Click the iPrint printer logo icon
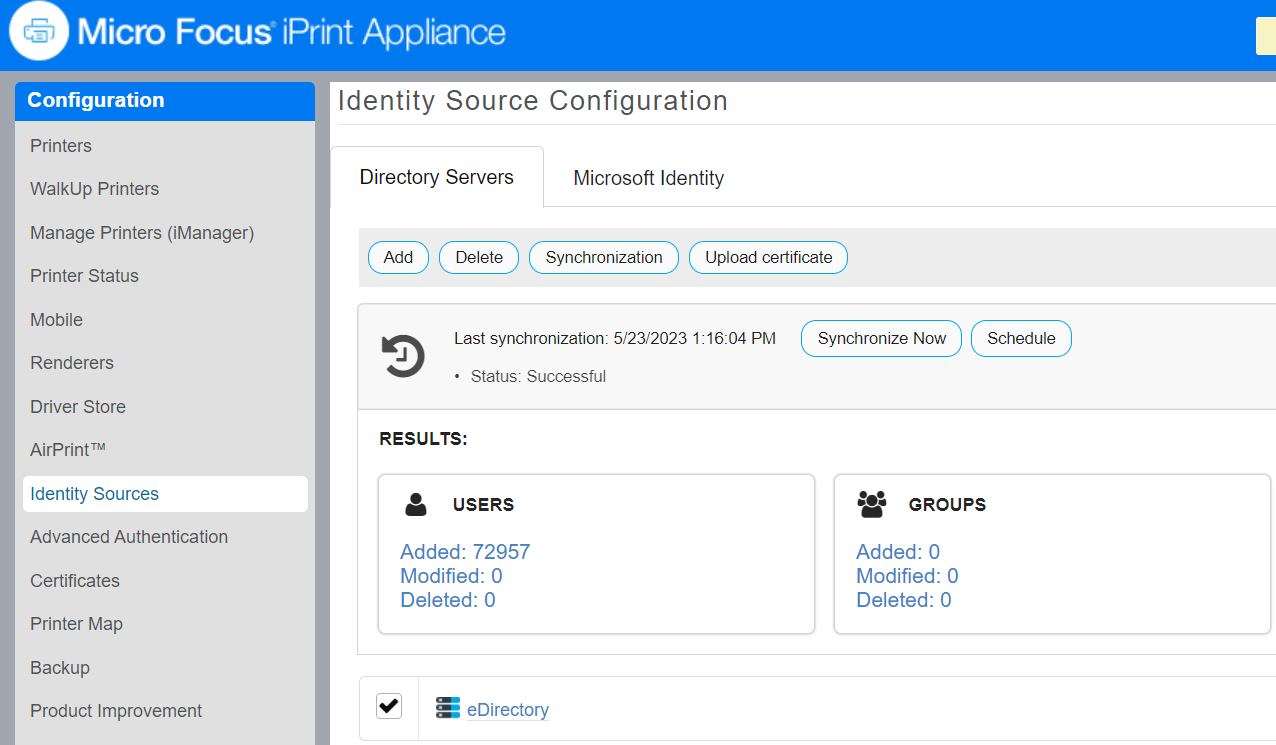1276x745 pixels. [39, 32]
